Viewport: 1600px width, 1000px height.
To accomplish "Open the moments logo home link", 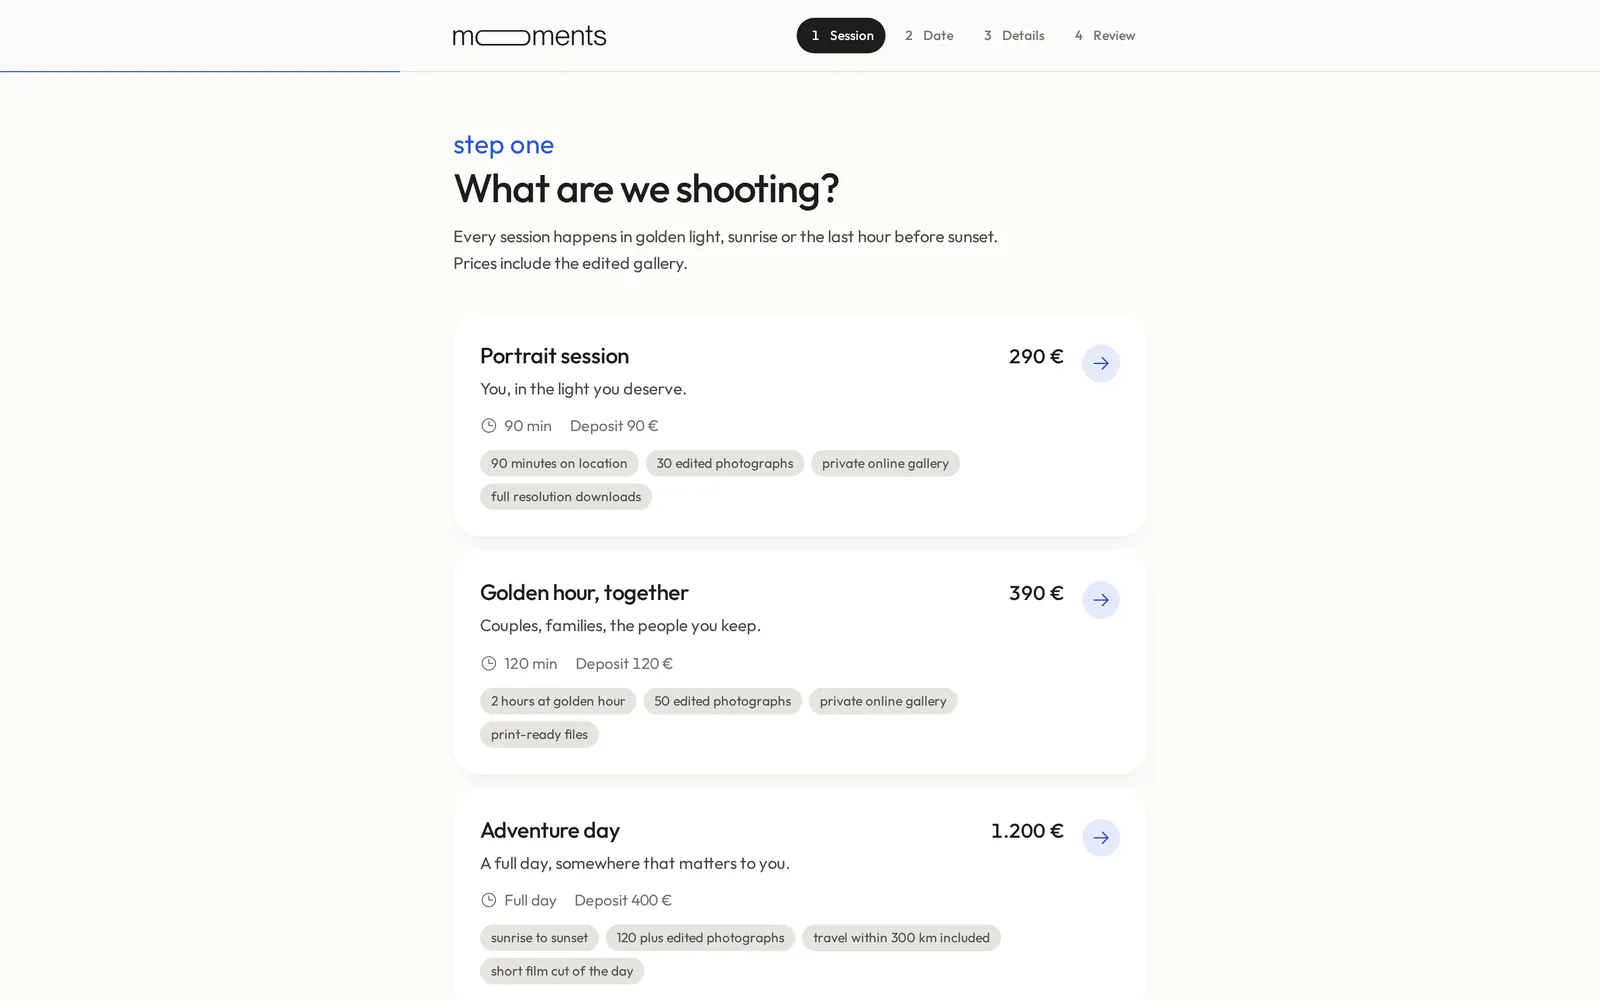I will tap(529, 36).
